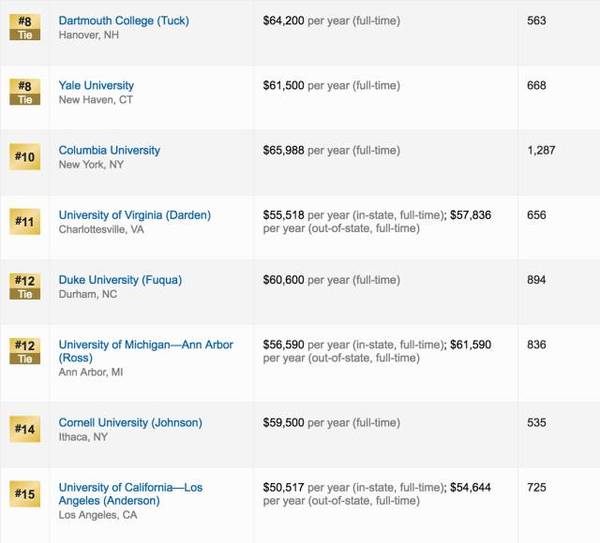Open University of Michigan—Ann Arbor (Ross) link
This screenshot has width=600, height=543.
click(145, 345)
